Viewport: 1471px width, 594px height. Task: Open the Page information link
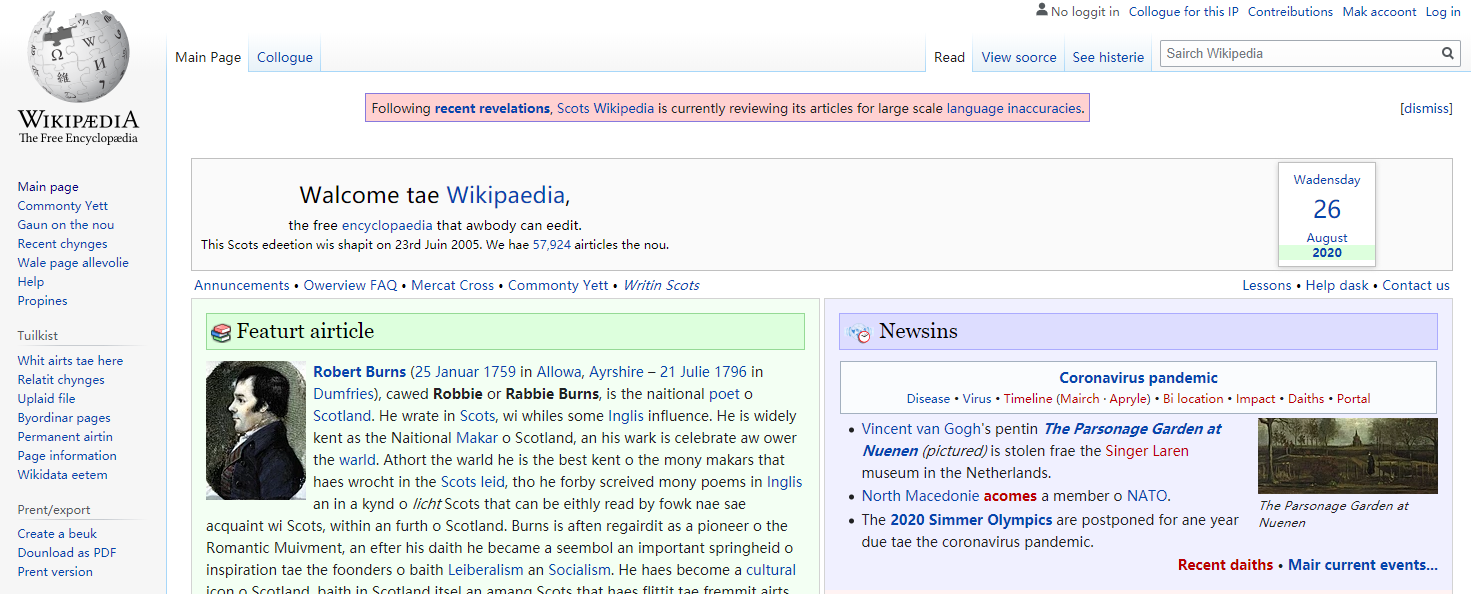(x=67, y=456)
